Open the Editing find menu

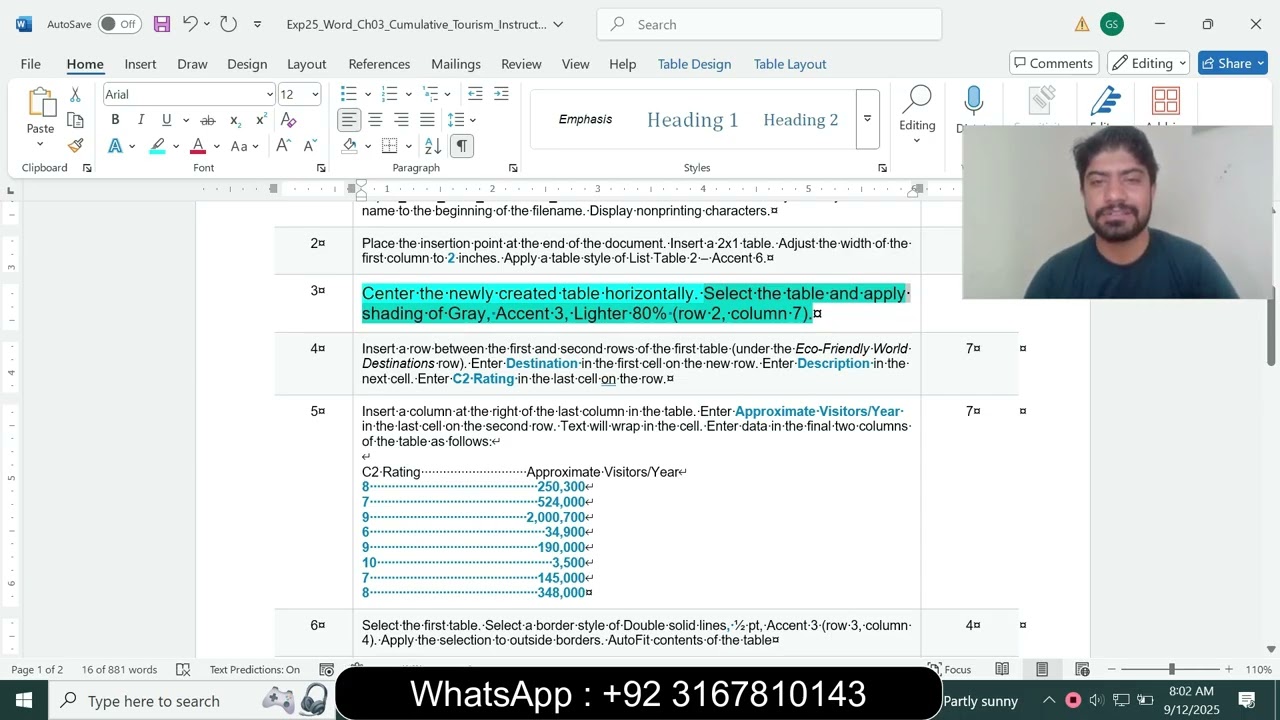(917, 115)
